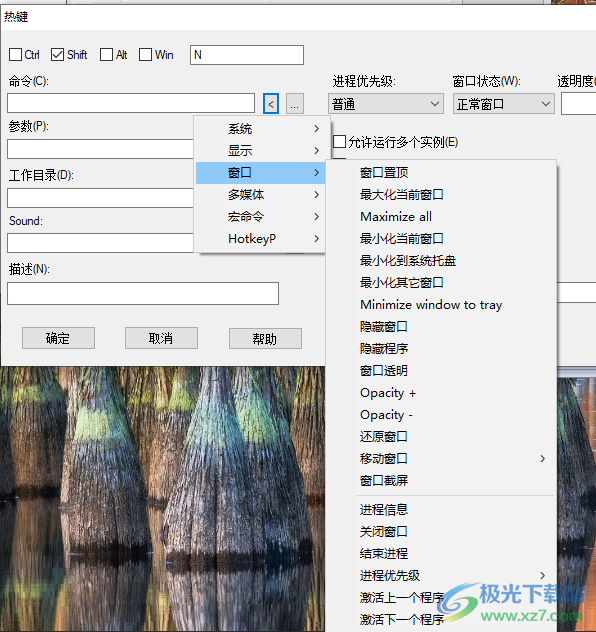596x632 pixels.
Task: Select 关闭窗口 command
Action: click(x=441, y=532)
